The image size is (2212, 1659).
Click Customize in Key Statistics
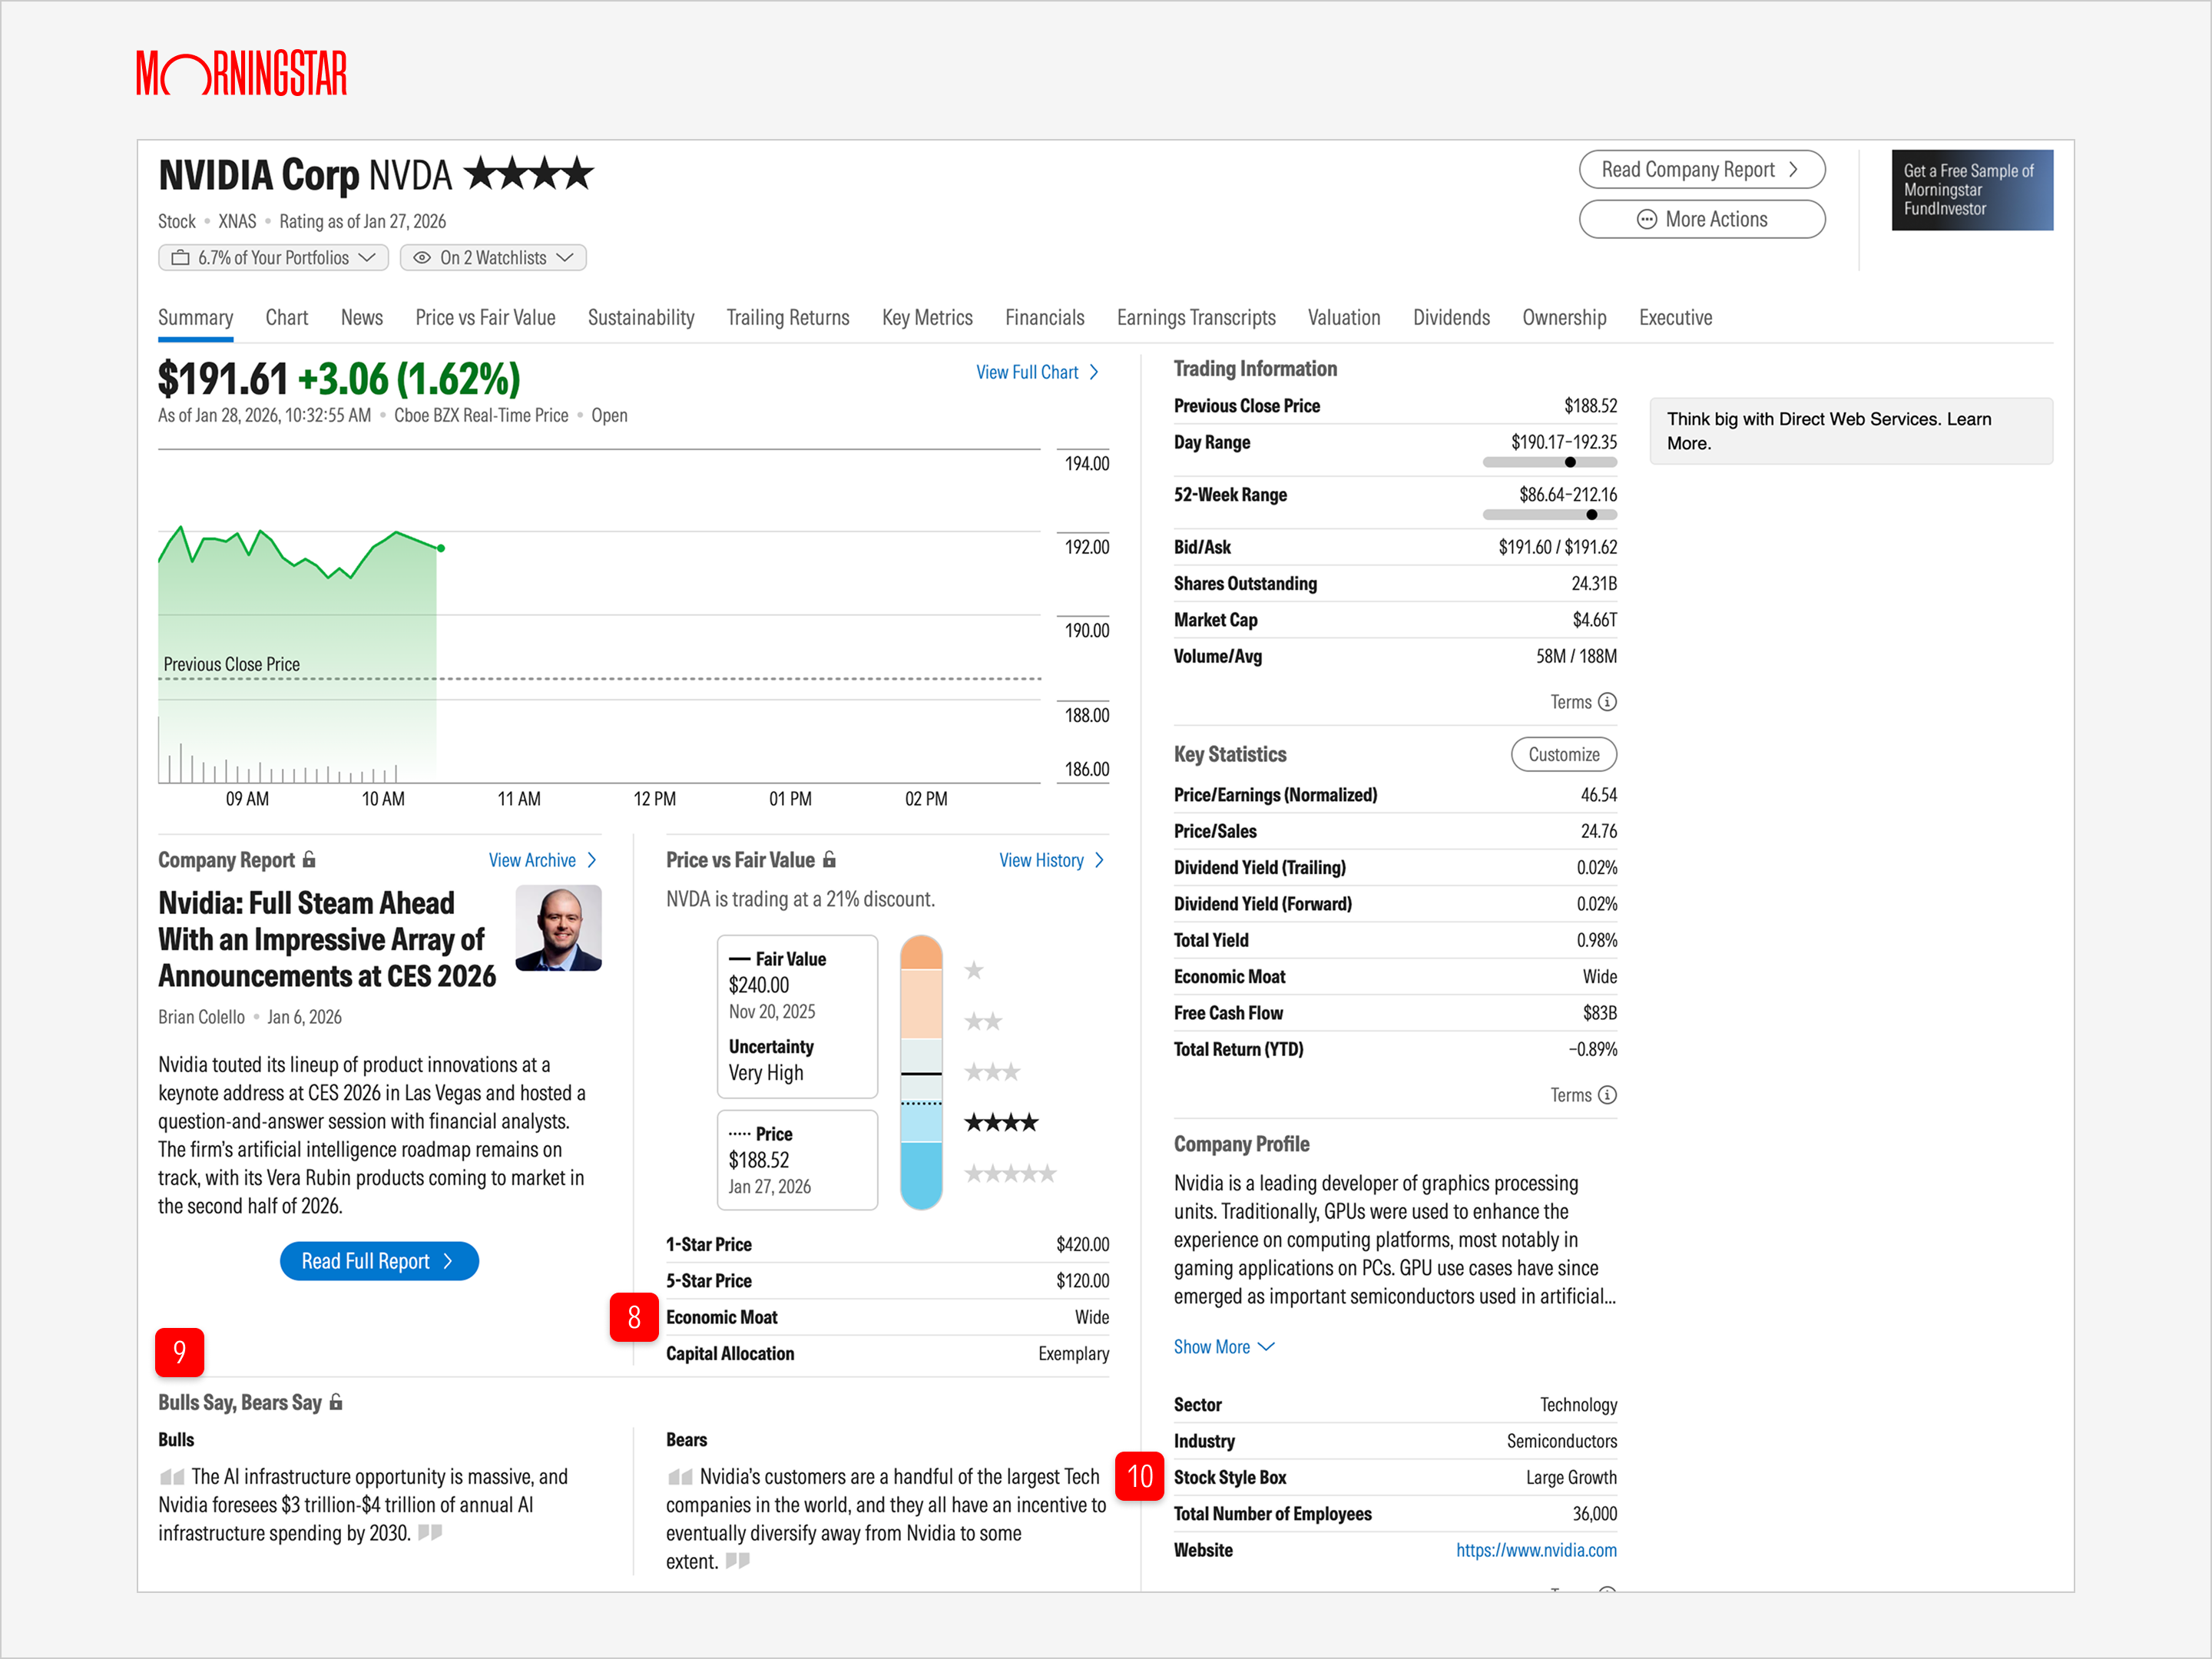[1564, 754]
